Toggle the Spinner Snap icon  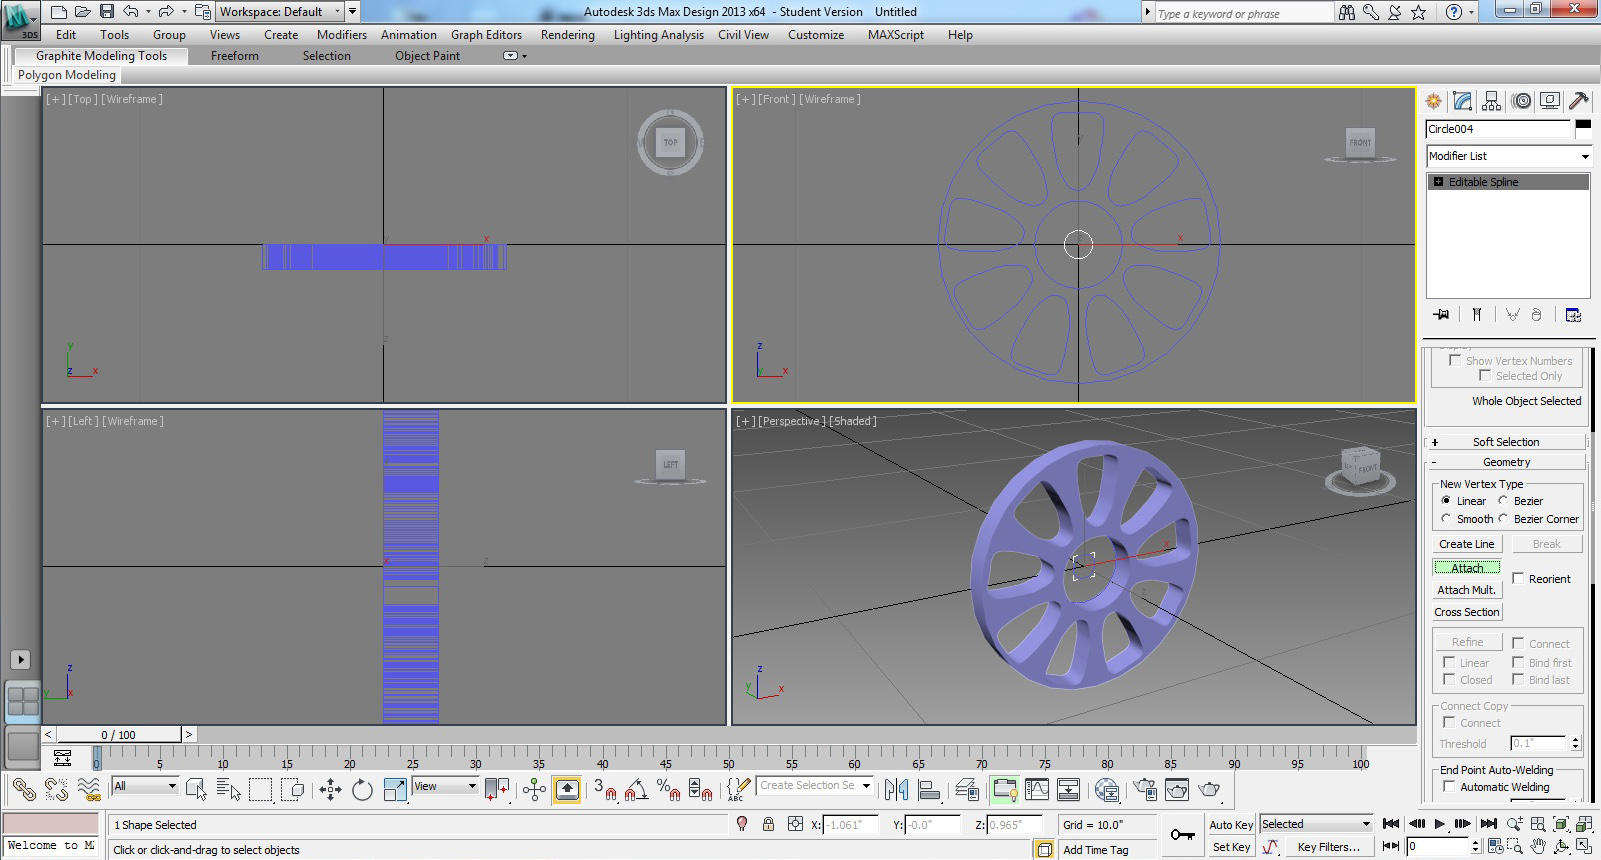point(700,790)
